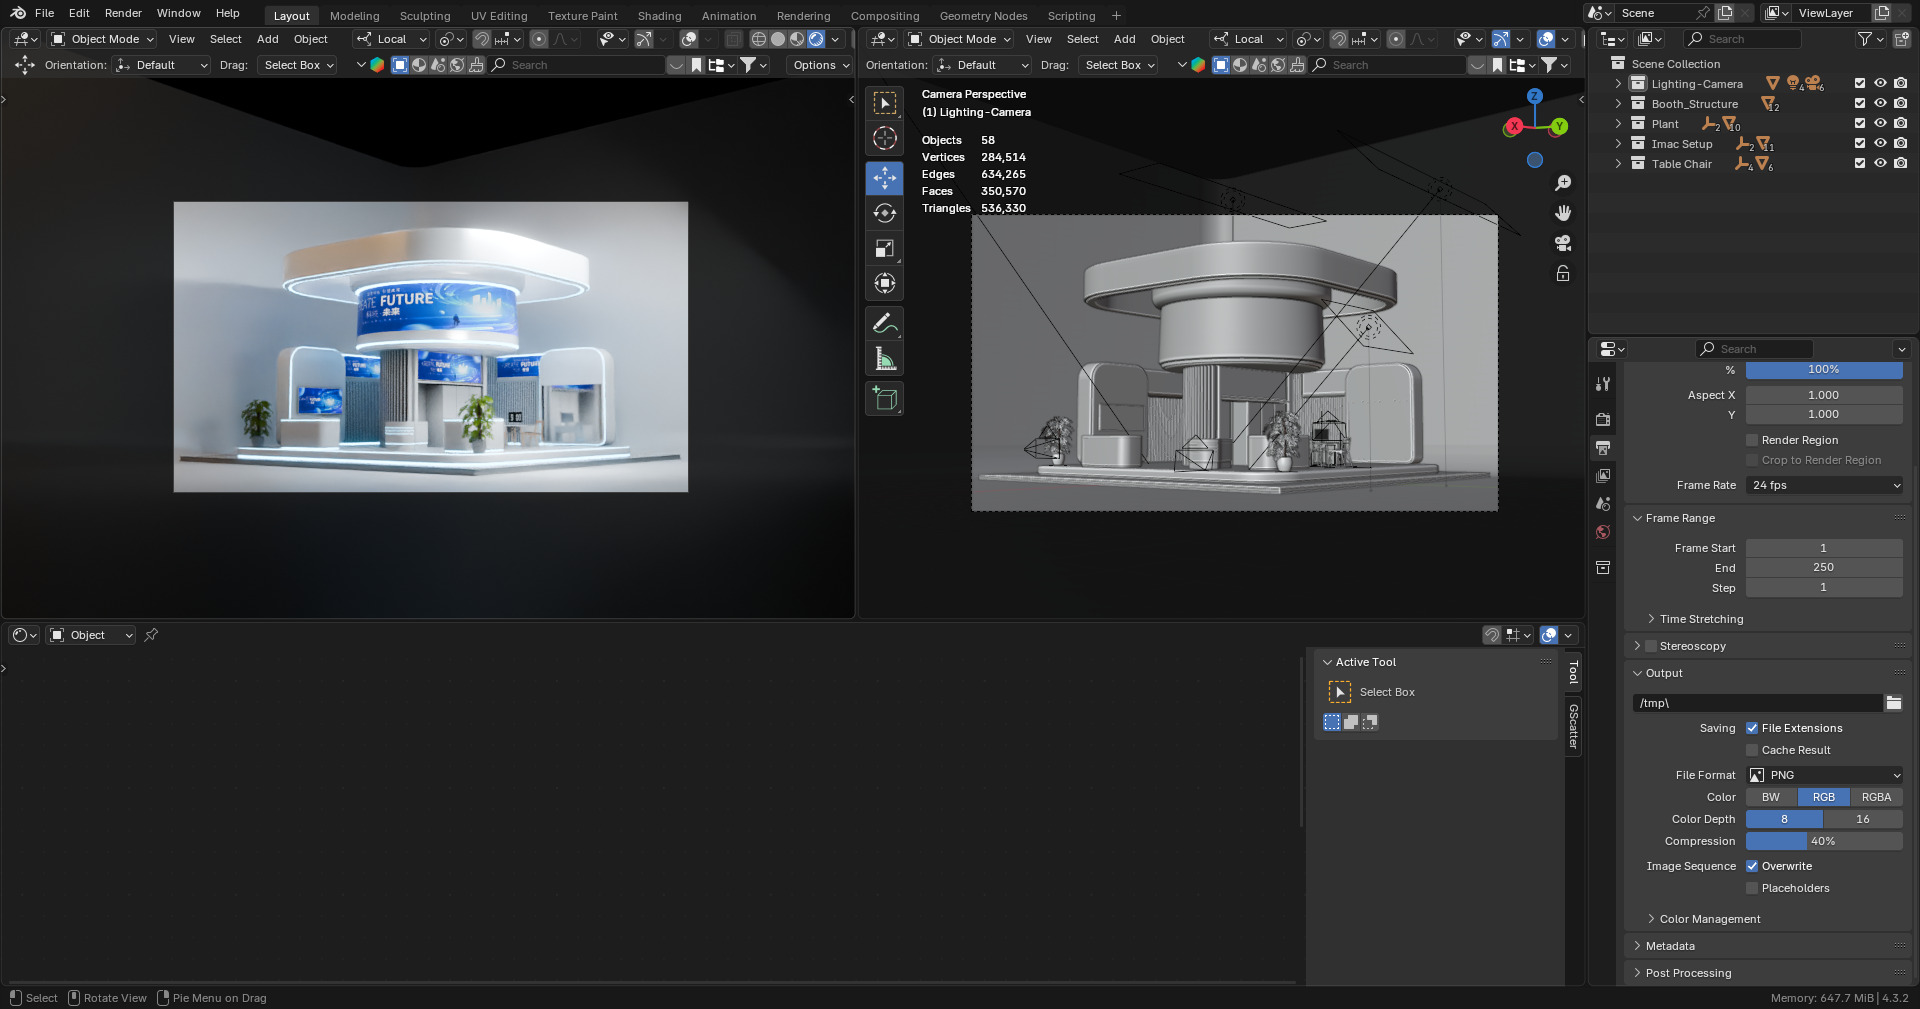Collapse the Frame Range panel
This screenshot has height=1009, width=1920.
(x=1680, y=518)
